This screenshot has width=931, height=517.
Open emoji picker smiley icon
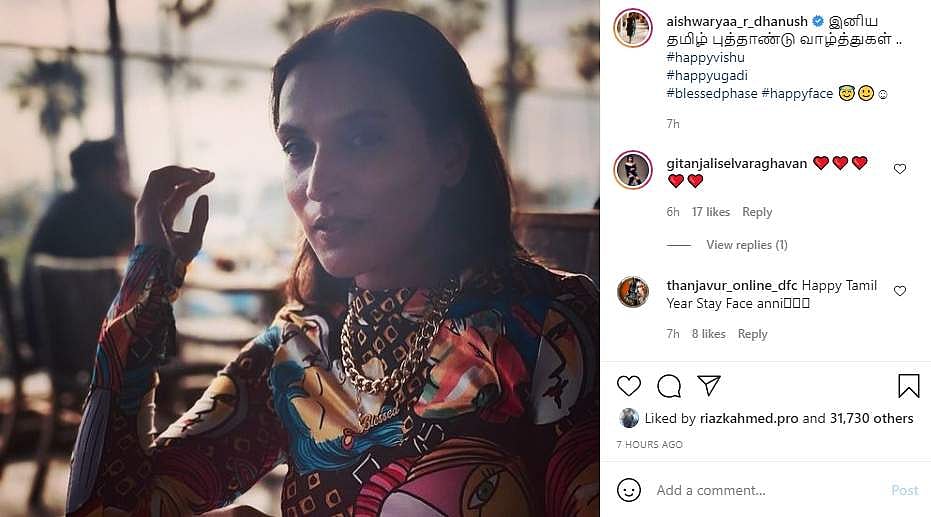629,490
